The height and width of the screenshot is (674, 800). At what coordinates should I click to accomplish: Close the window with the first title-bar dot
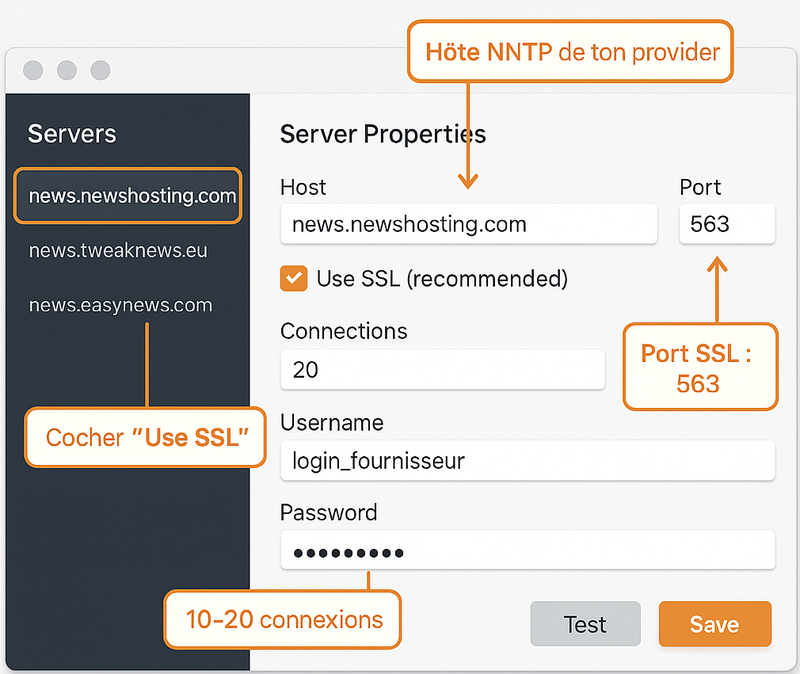tap(33, 70)
